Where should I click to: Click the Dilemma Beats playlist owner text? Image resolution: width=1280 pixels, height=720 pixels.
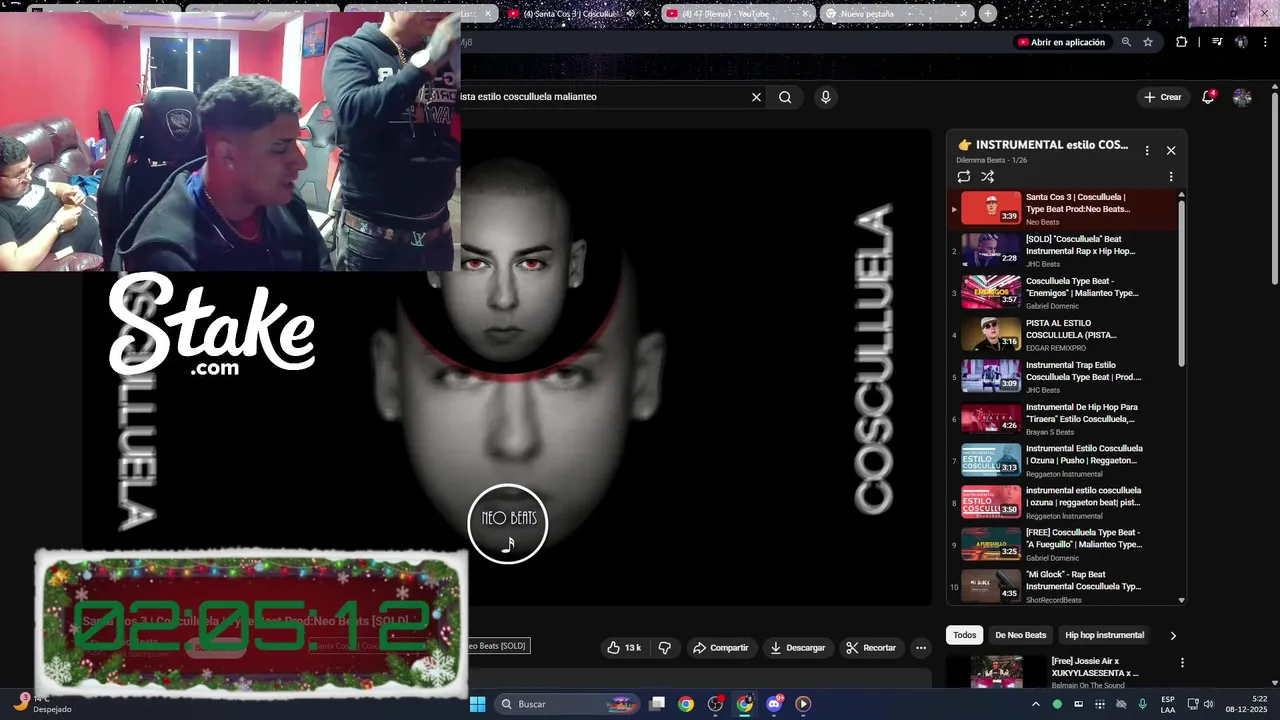coord(981,160)
